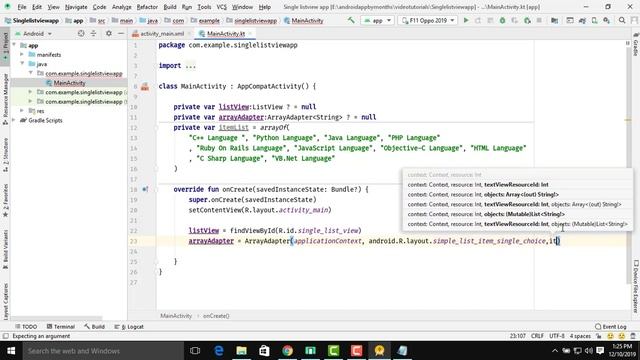Hide the Project panel with minus icon
The width and height of the screenshot is (640, 360).
point(121,33)
